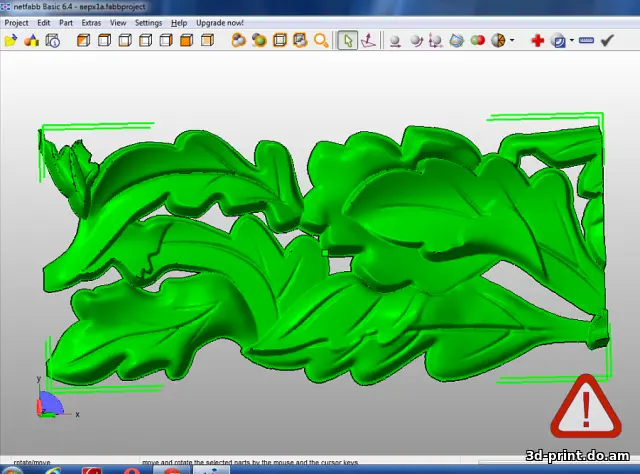Zoom to platform box icon
Viewport: 640px width, 474px height.
click(x=280, y=40)
